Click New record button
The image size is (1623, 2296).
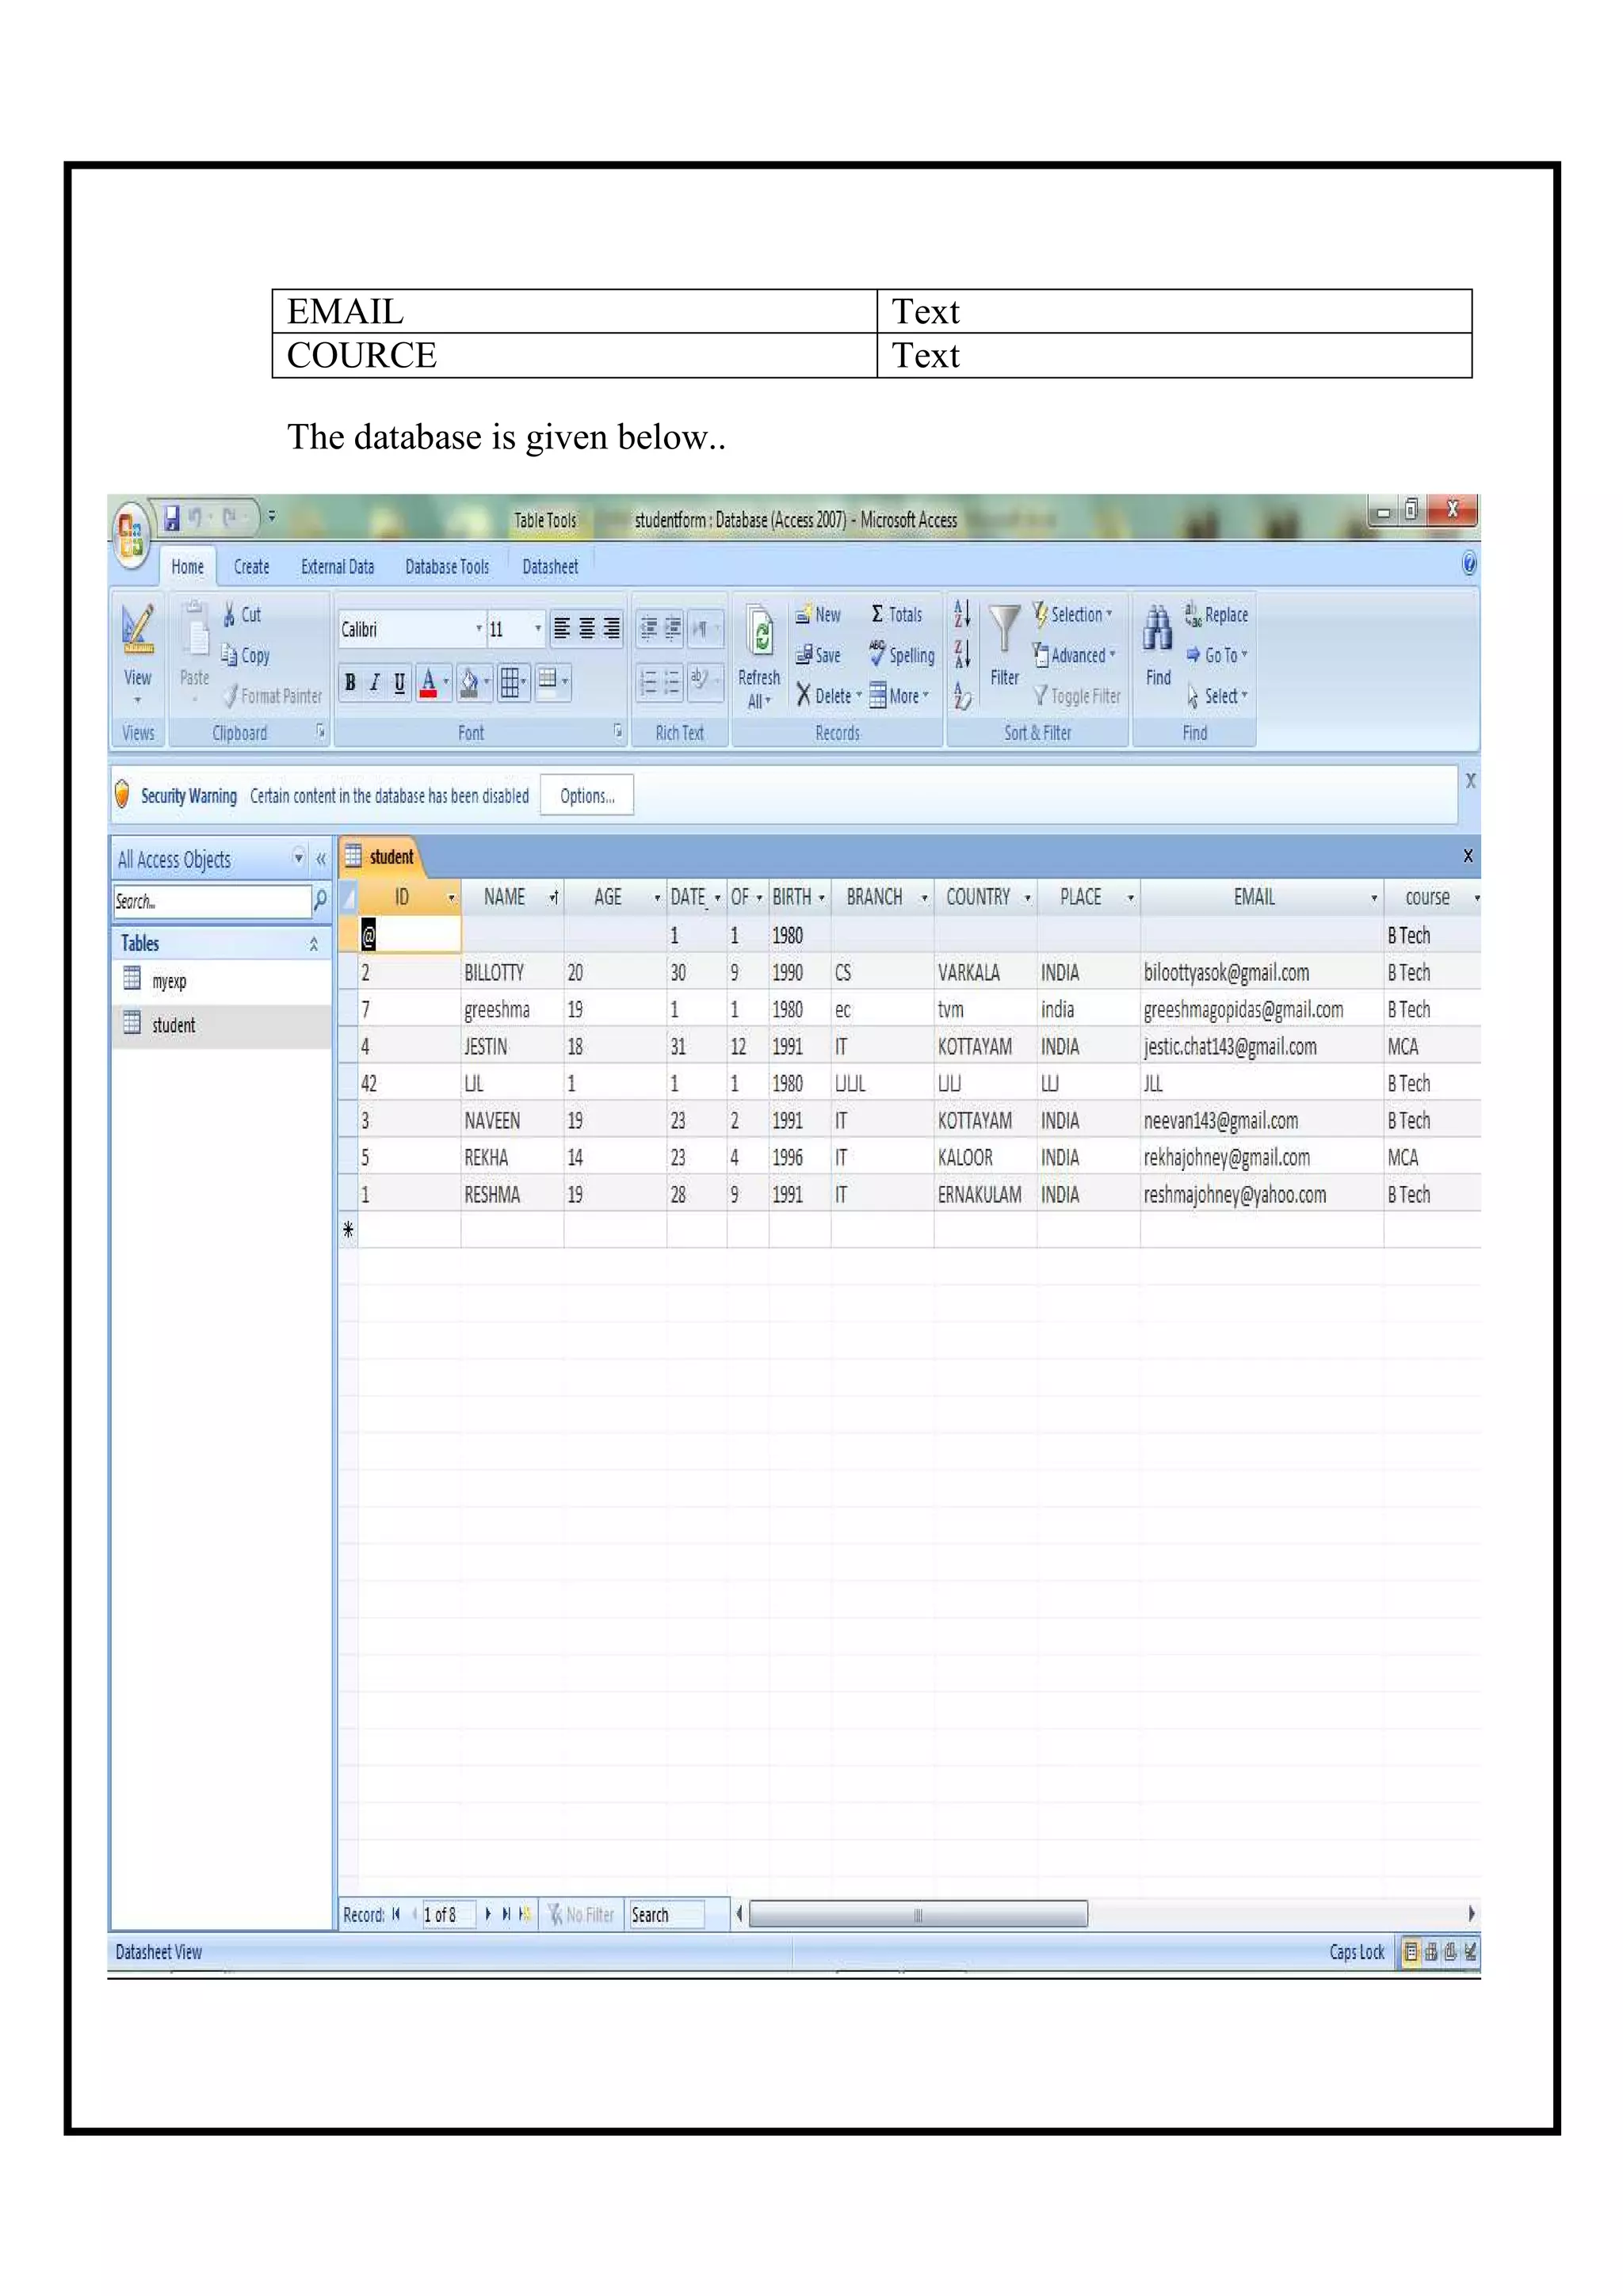(818, 614)
